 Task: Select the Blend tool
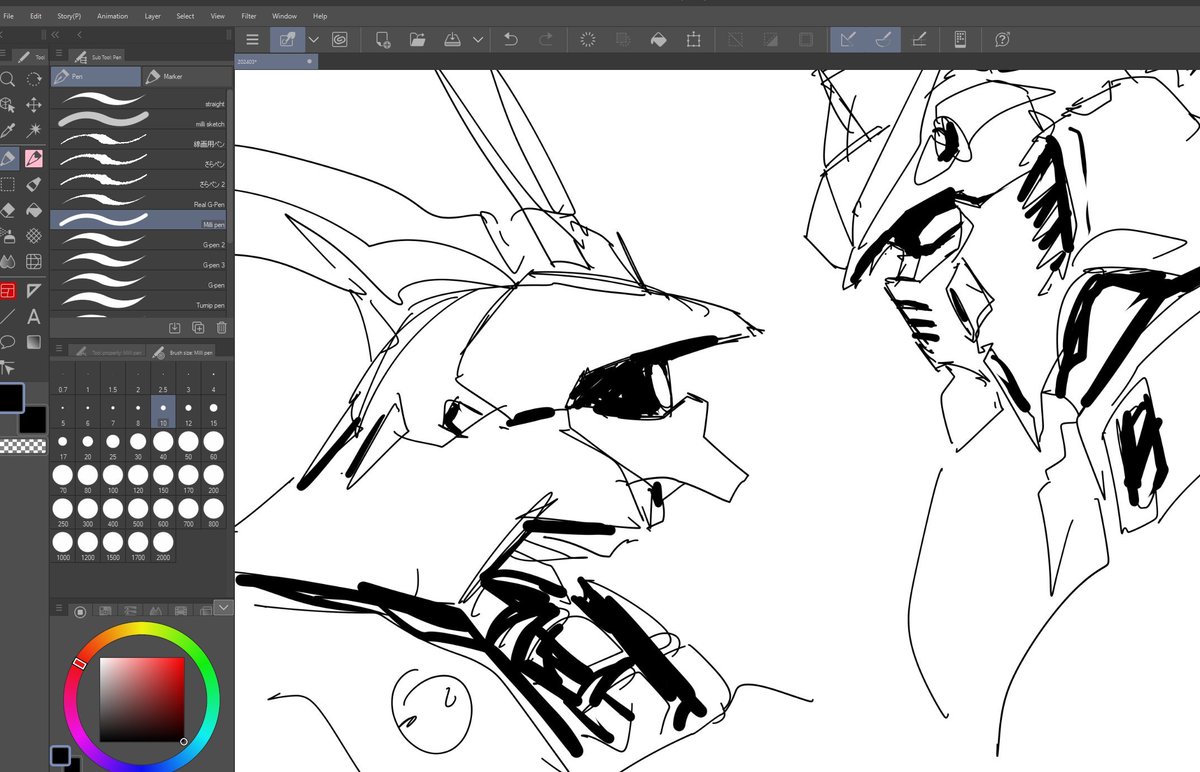click(7, 262)
